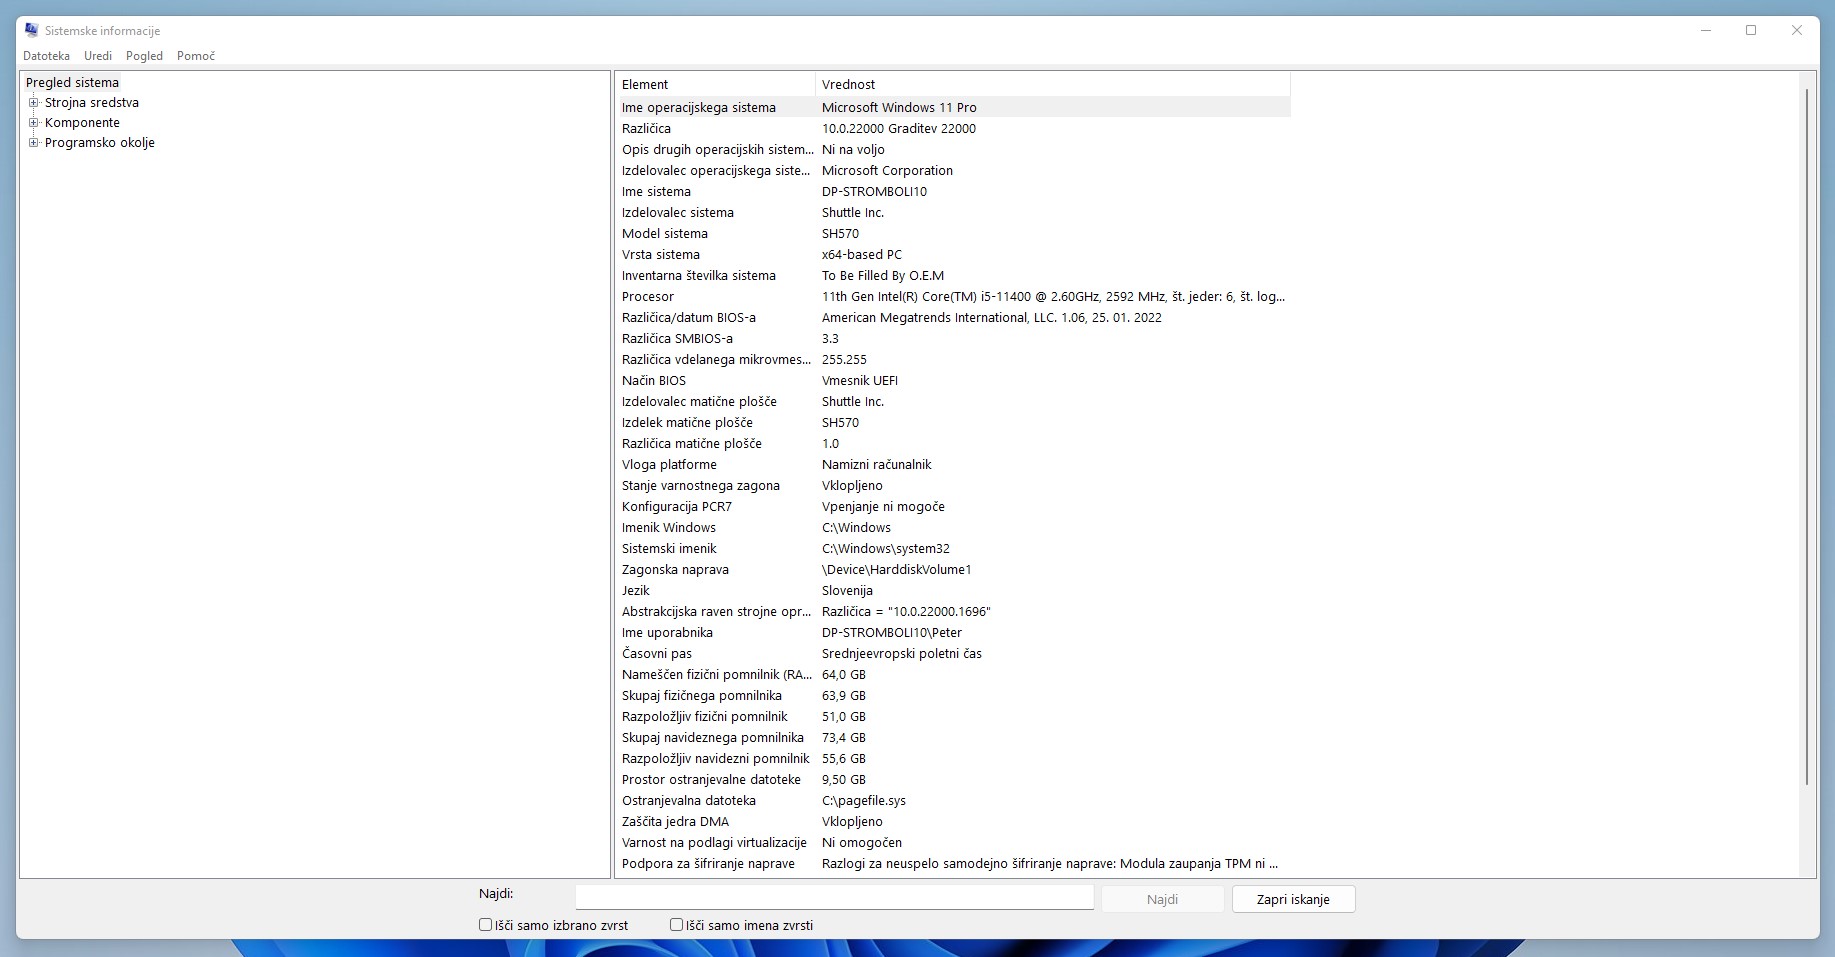The height and width of the screenshot is (957, 1835).
Task: Click the Vmesnik UEFI value
Action: 860,380
